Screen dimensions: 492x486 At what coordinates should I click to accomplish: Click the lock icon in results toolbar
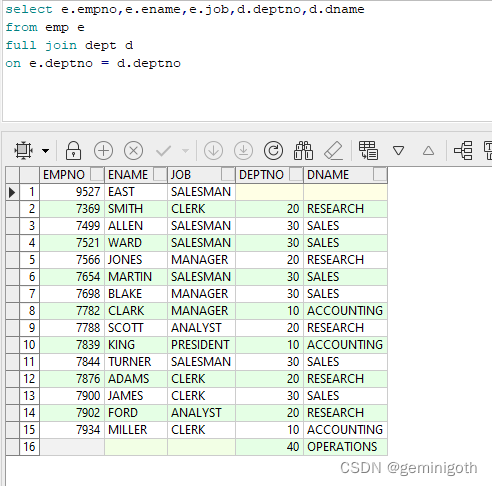[x=73, y=151]
